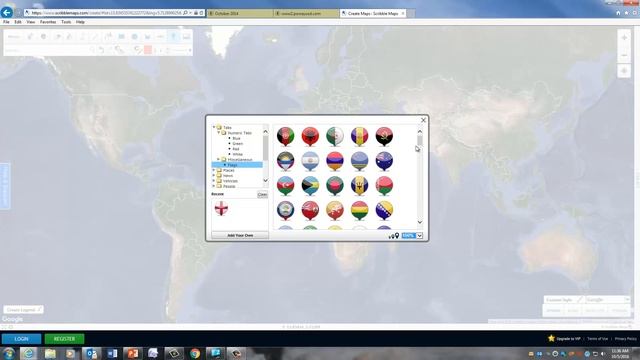Click the marker size pin icon

coord(394,236)
